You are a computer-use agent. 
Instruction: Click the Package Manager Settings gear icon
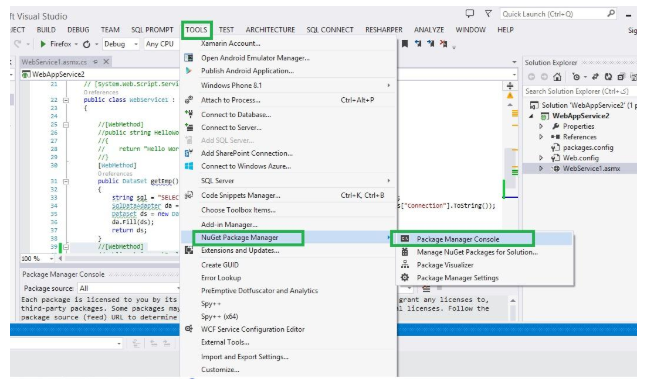coord(405,278)
